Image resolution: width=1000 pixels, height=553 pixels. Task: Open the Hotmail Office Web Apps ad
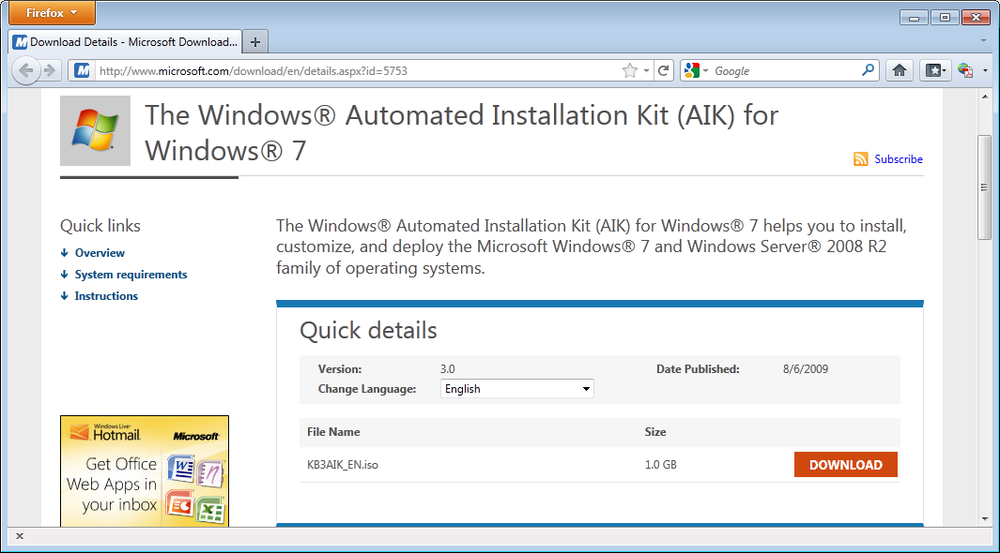(144, 471)
